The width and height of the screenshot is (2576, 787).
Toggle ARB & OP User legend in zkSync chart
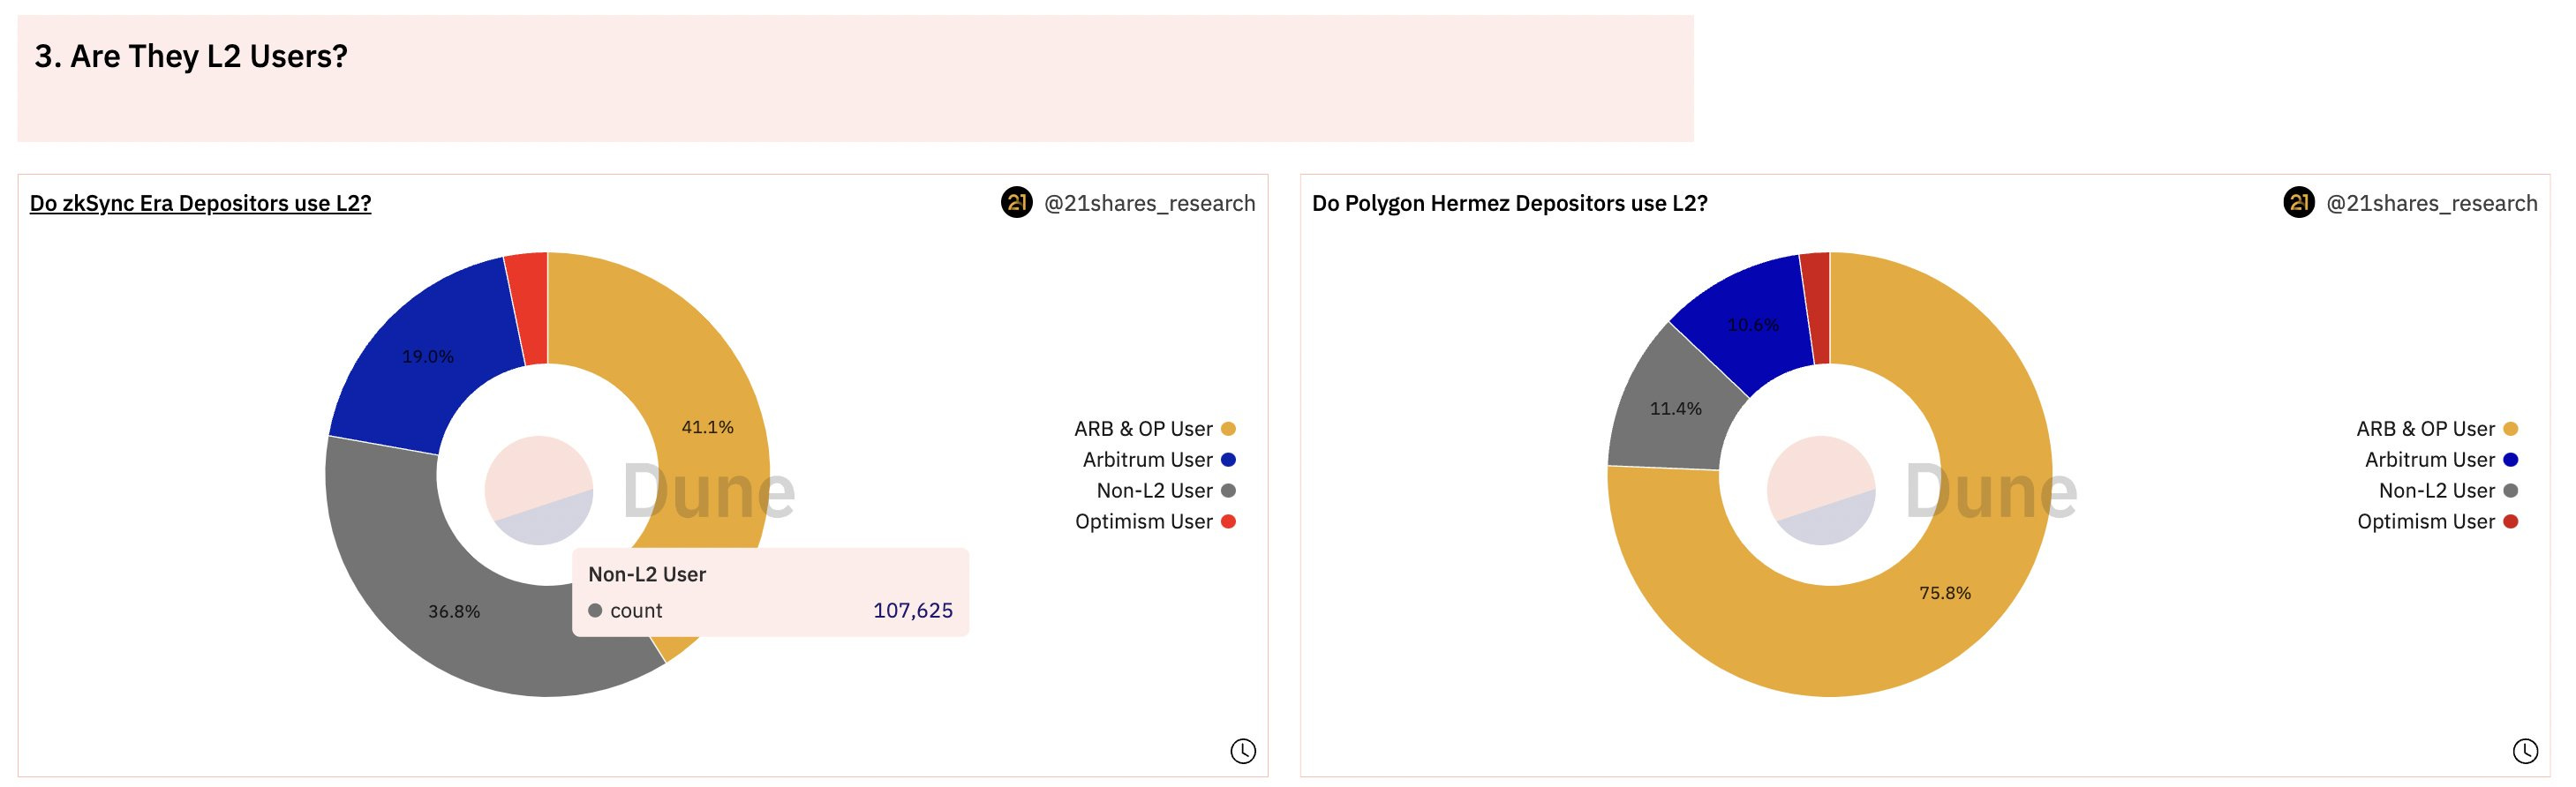(x=1154, y=429)
